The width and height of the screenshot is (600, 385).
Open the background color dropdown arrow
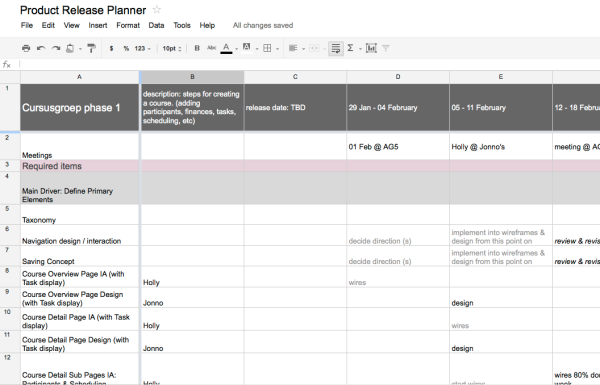click(x=257, y=49)
